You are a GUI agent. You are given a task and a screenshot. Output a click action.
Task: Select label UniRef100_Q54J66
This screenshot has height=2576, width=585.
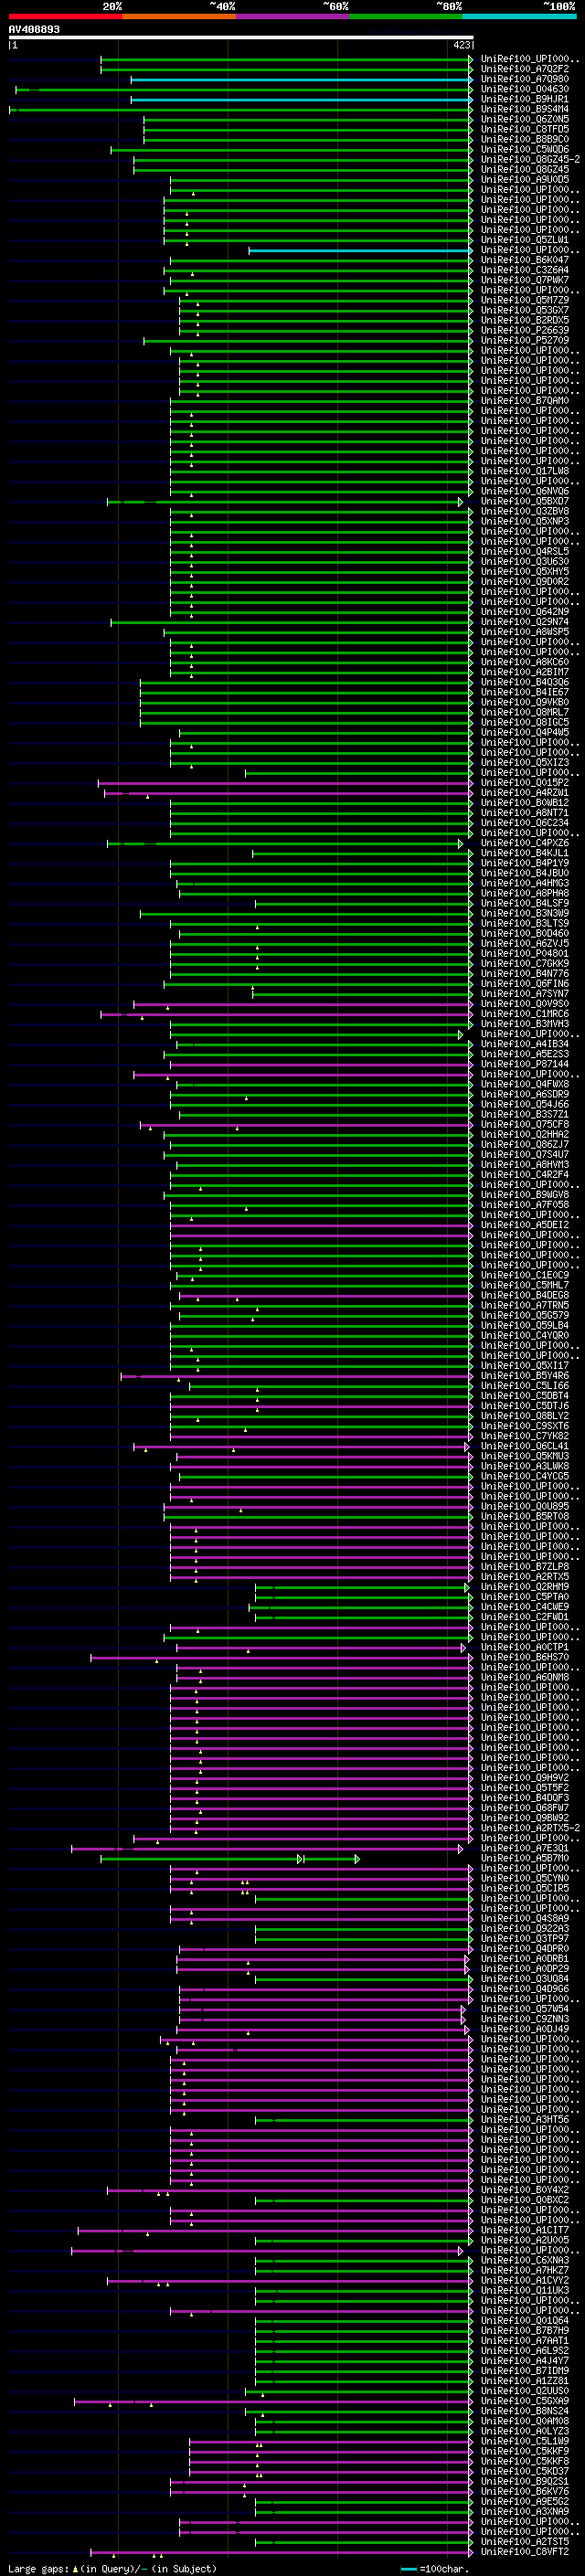[x=525, y=1105]
